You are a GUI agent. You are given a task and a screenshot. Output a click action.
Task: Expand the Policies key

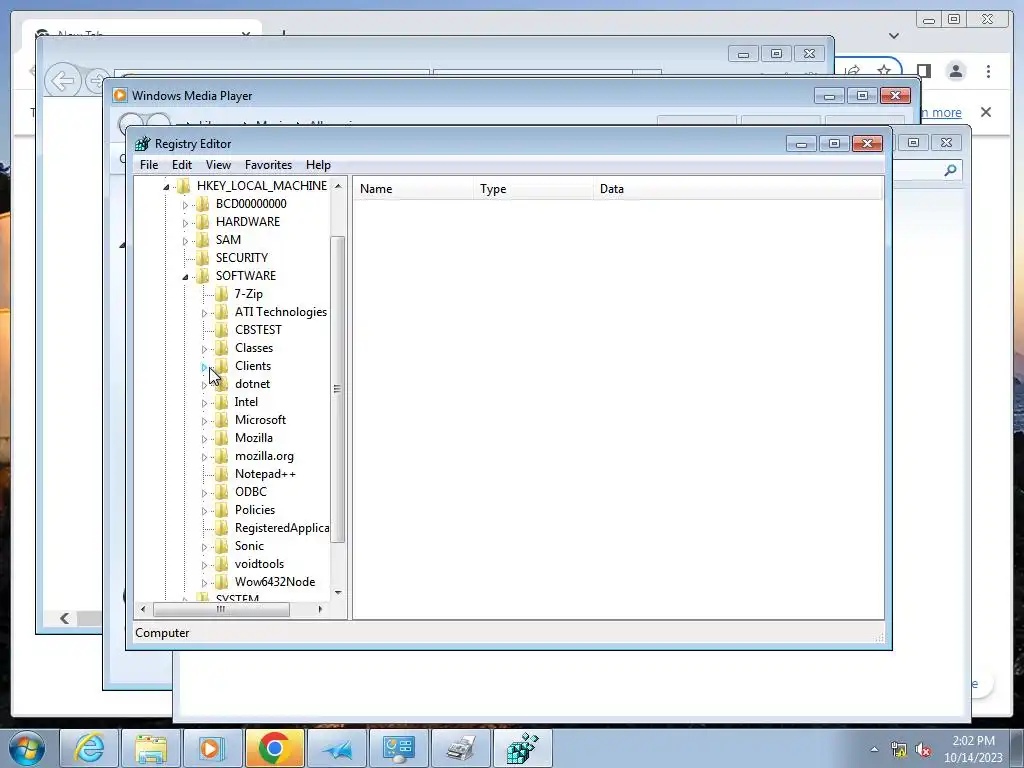point(204,511)
